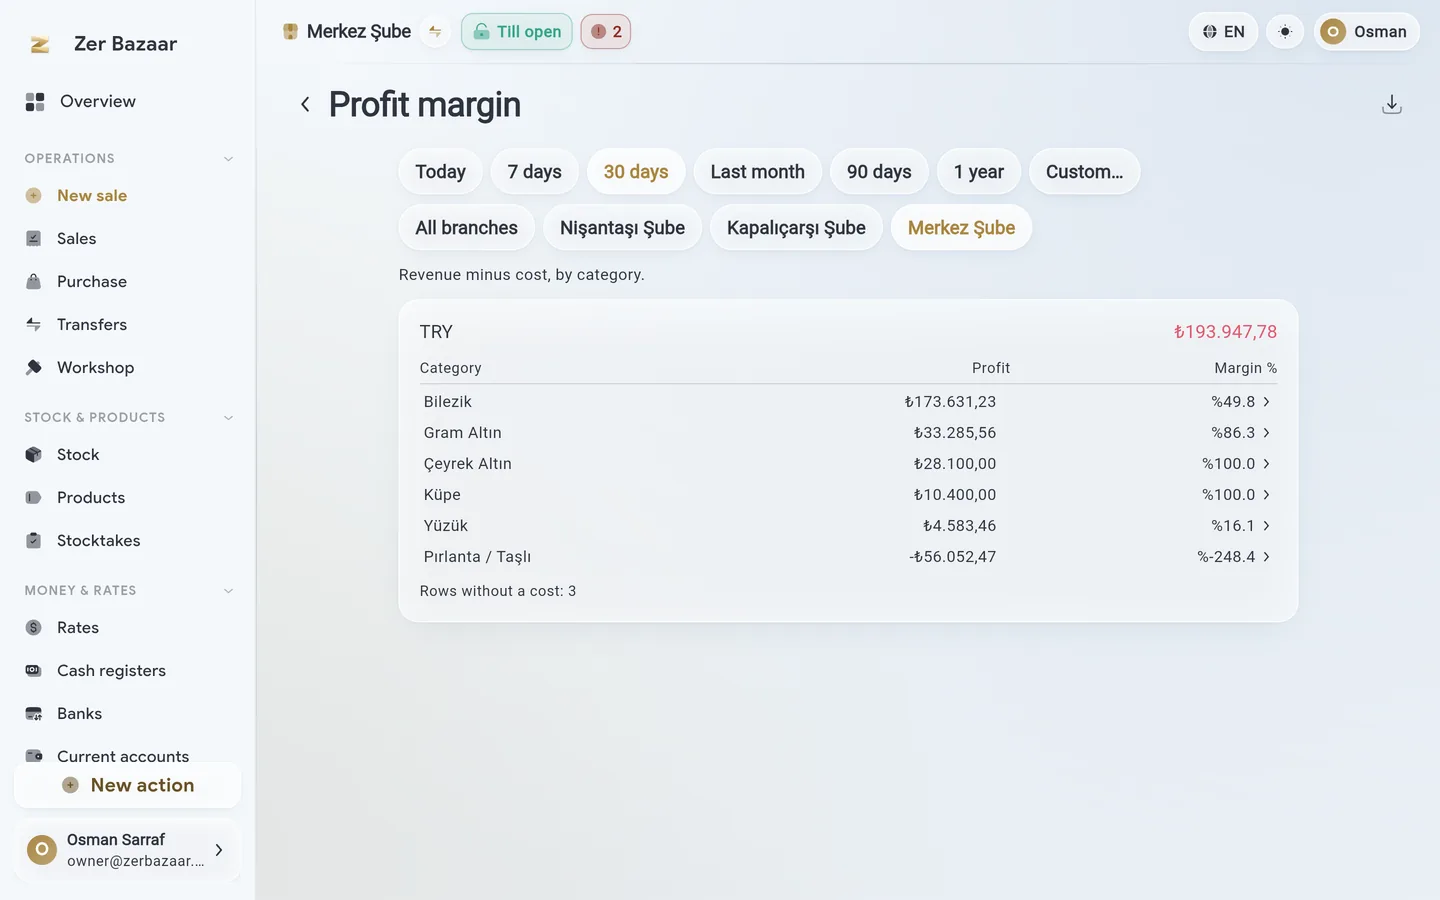Click the download report icon

1392,104
